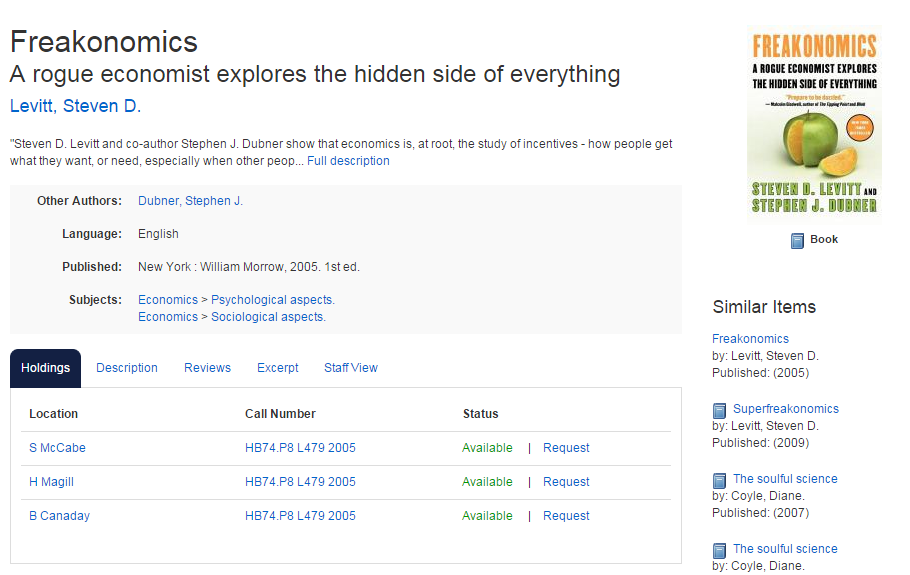Request the S McCabe copy

566,448
